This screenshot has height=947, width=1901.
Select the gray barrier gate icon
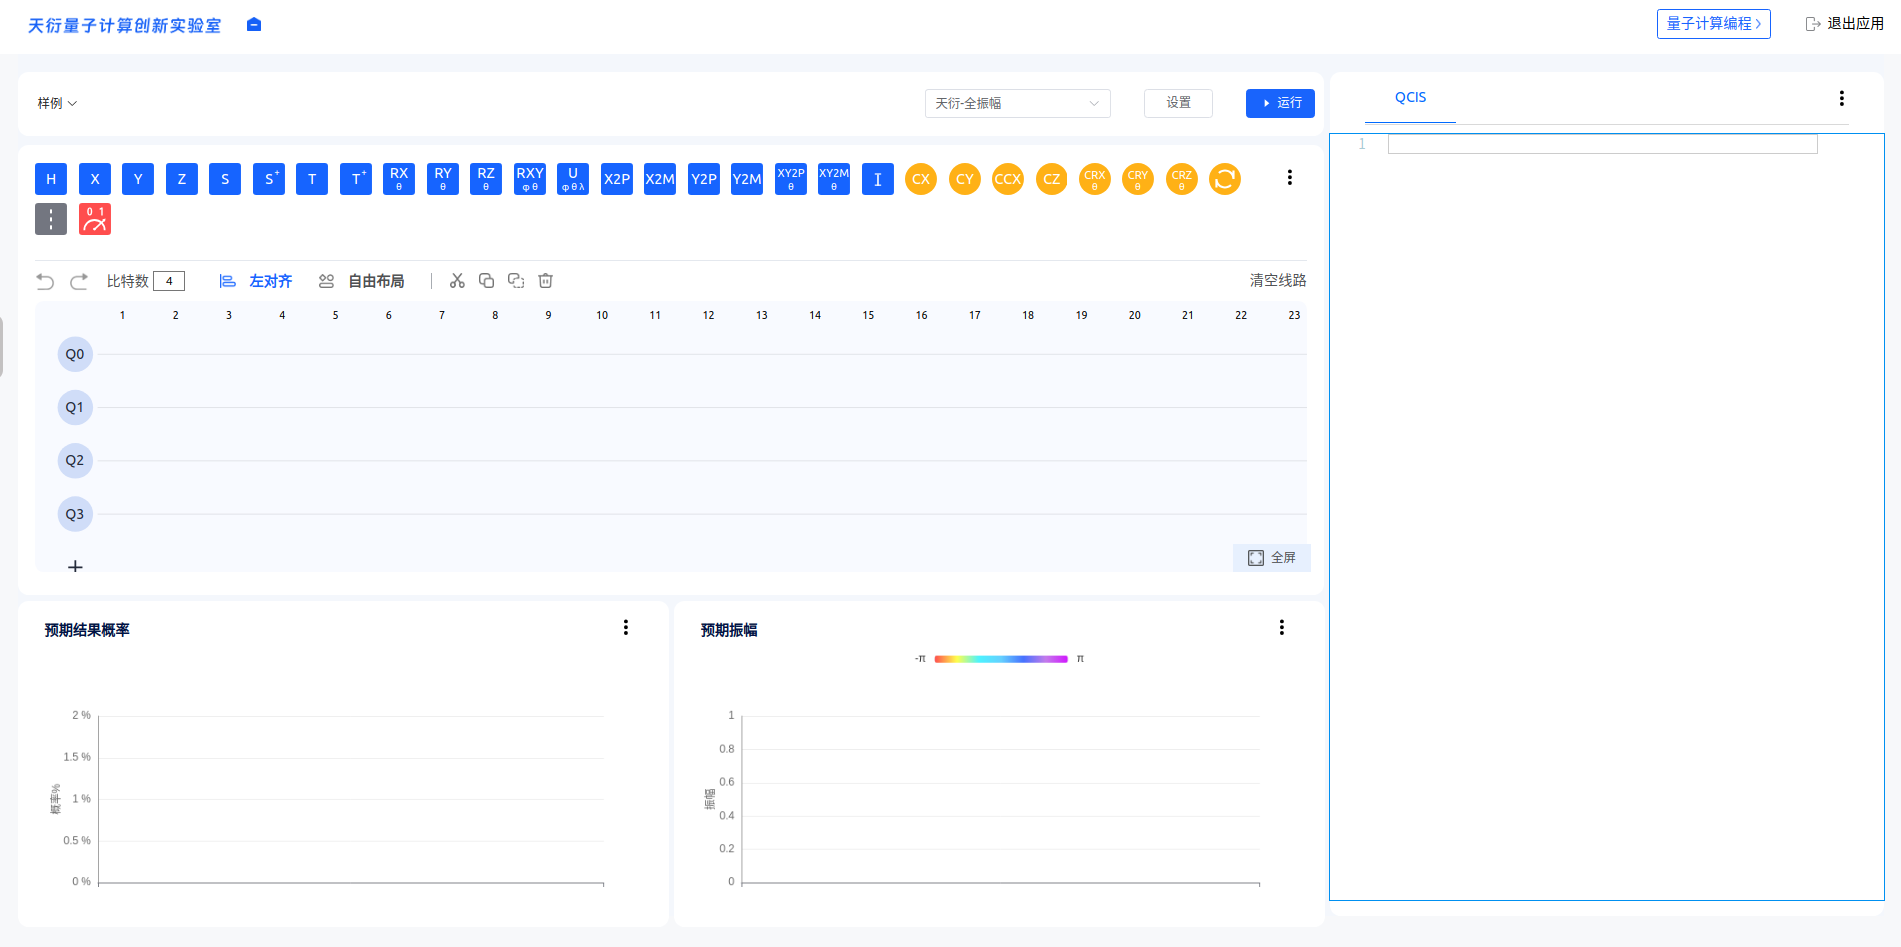pyautogui.click(x=51, y=219)
